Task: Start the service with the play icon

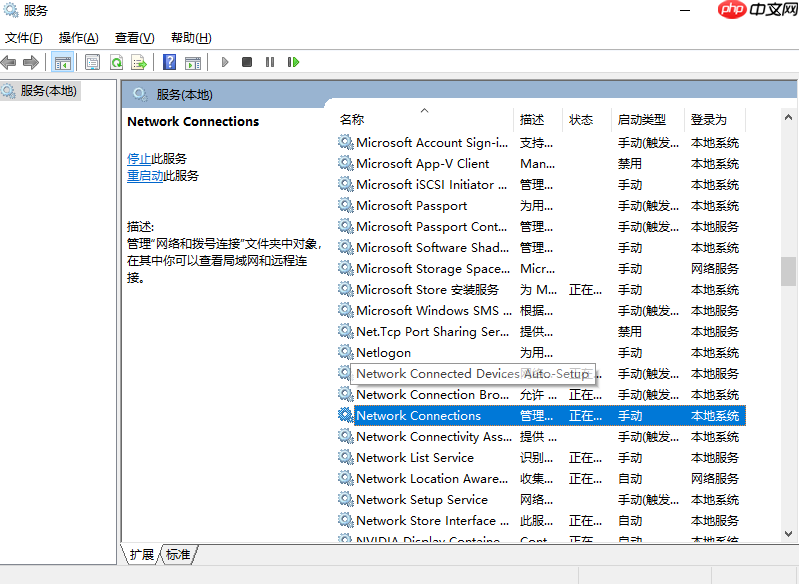Action: pyautogui.click(x=225, y=62)
